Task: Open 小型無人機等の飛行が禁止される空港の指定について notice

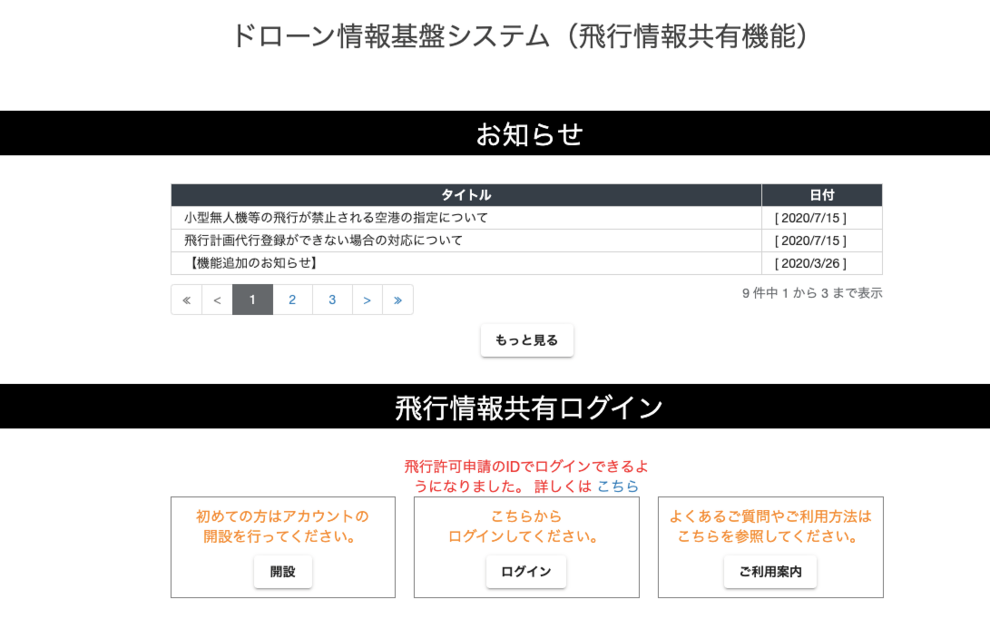Action: tap(336, 218)
